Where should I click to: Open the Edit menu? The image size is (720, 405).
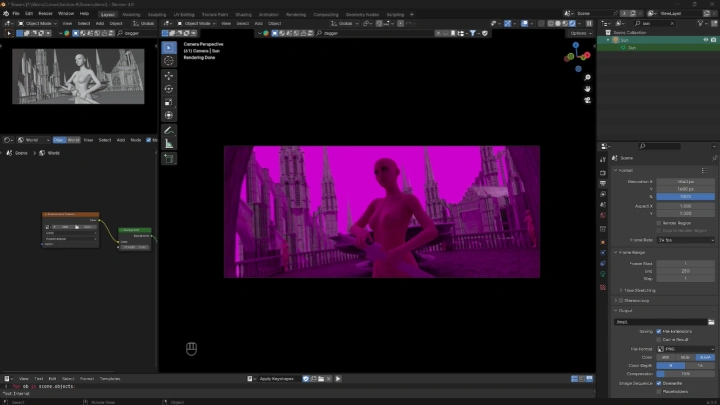(x=29, y=14)
